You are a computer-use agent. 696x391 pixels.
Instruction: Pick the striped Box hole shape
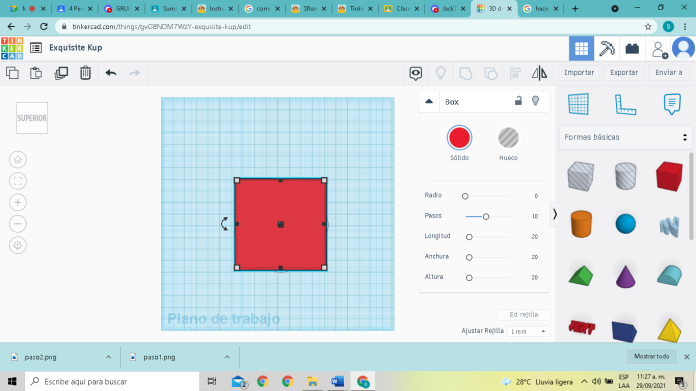[581, 176]
